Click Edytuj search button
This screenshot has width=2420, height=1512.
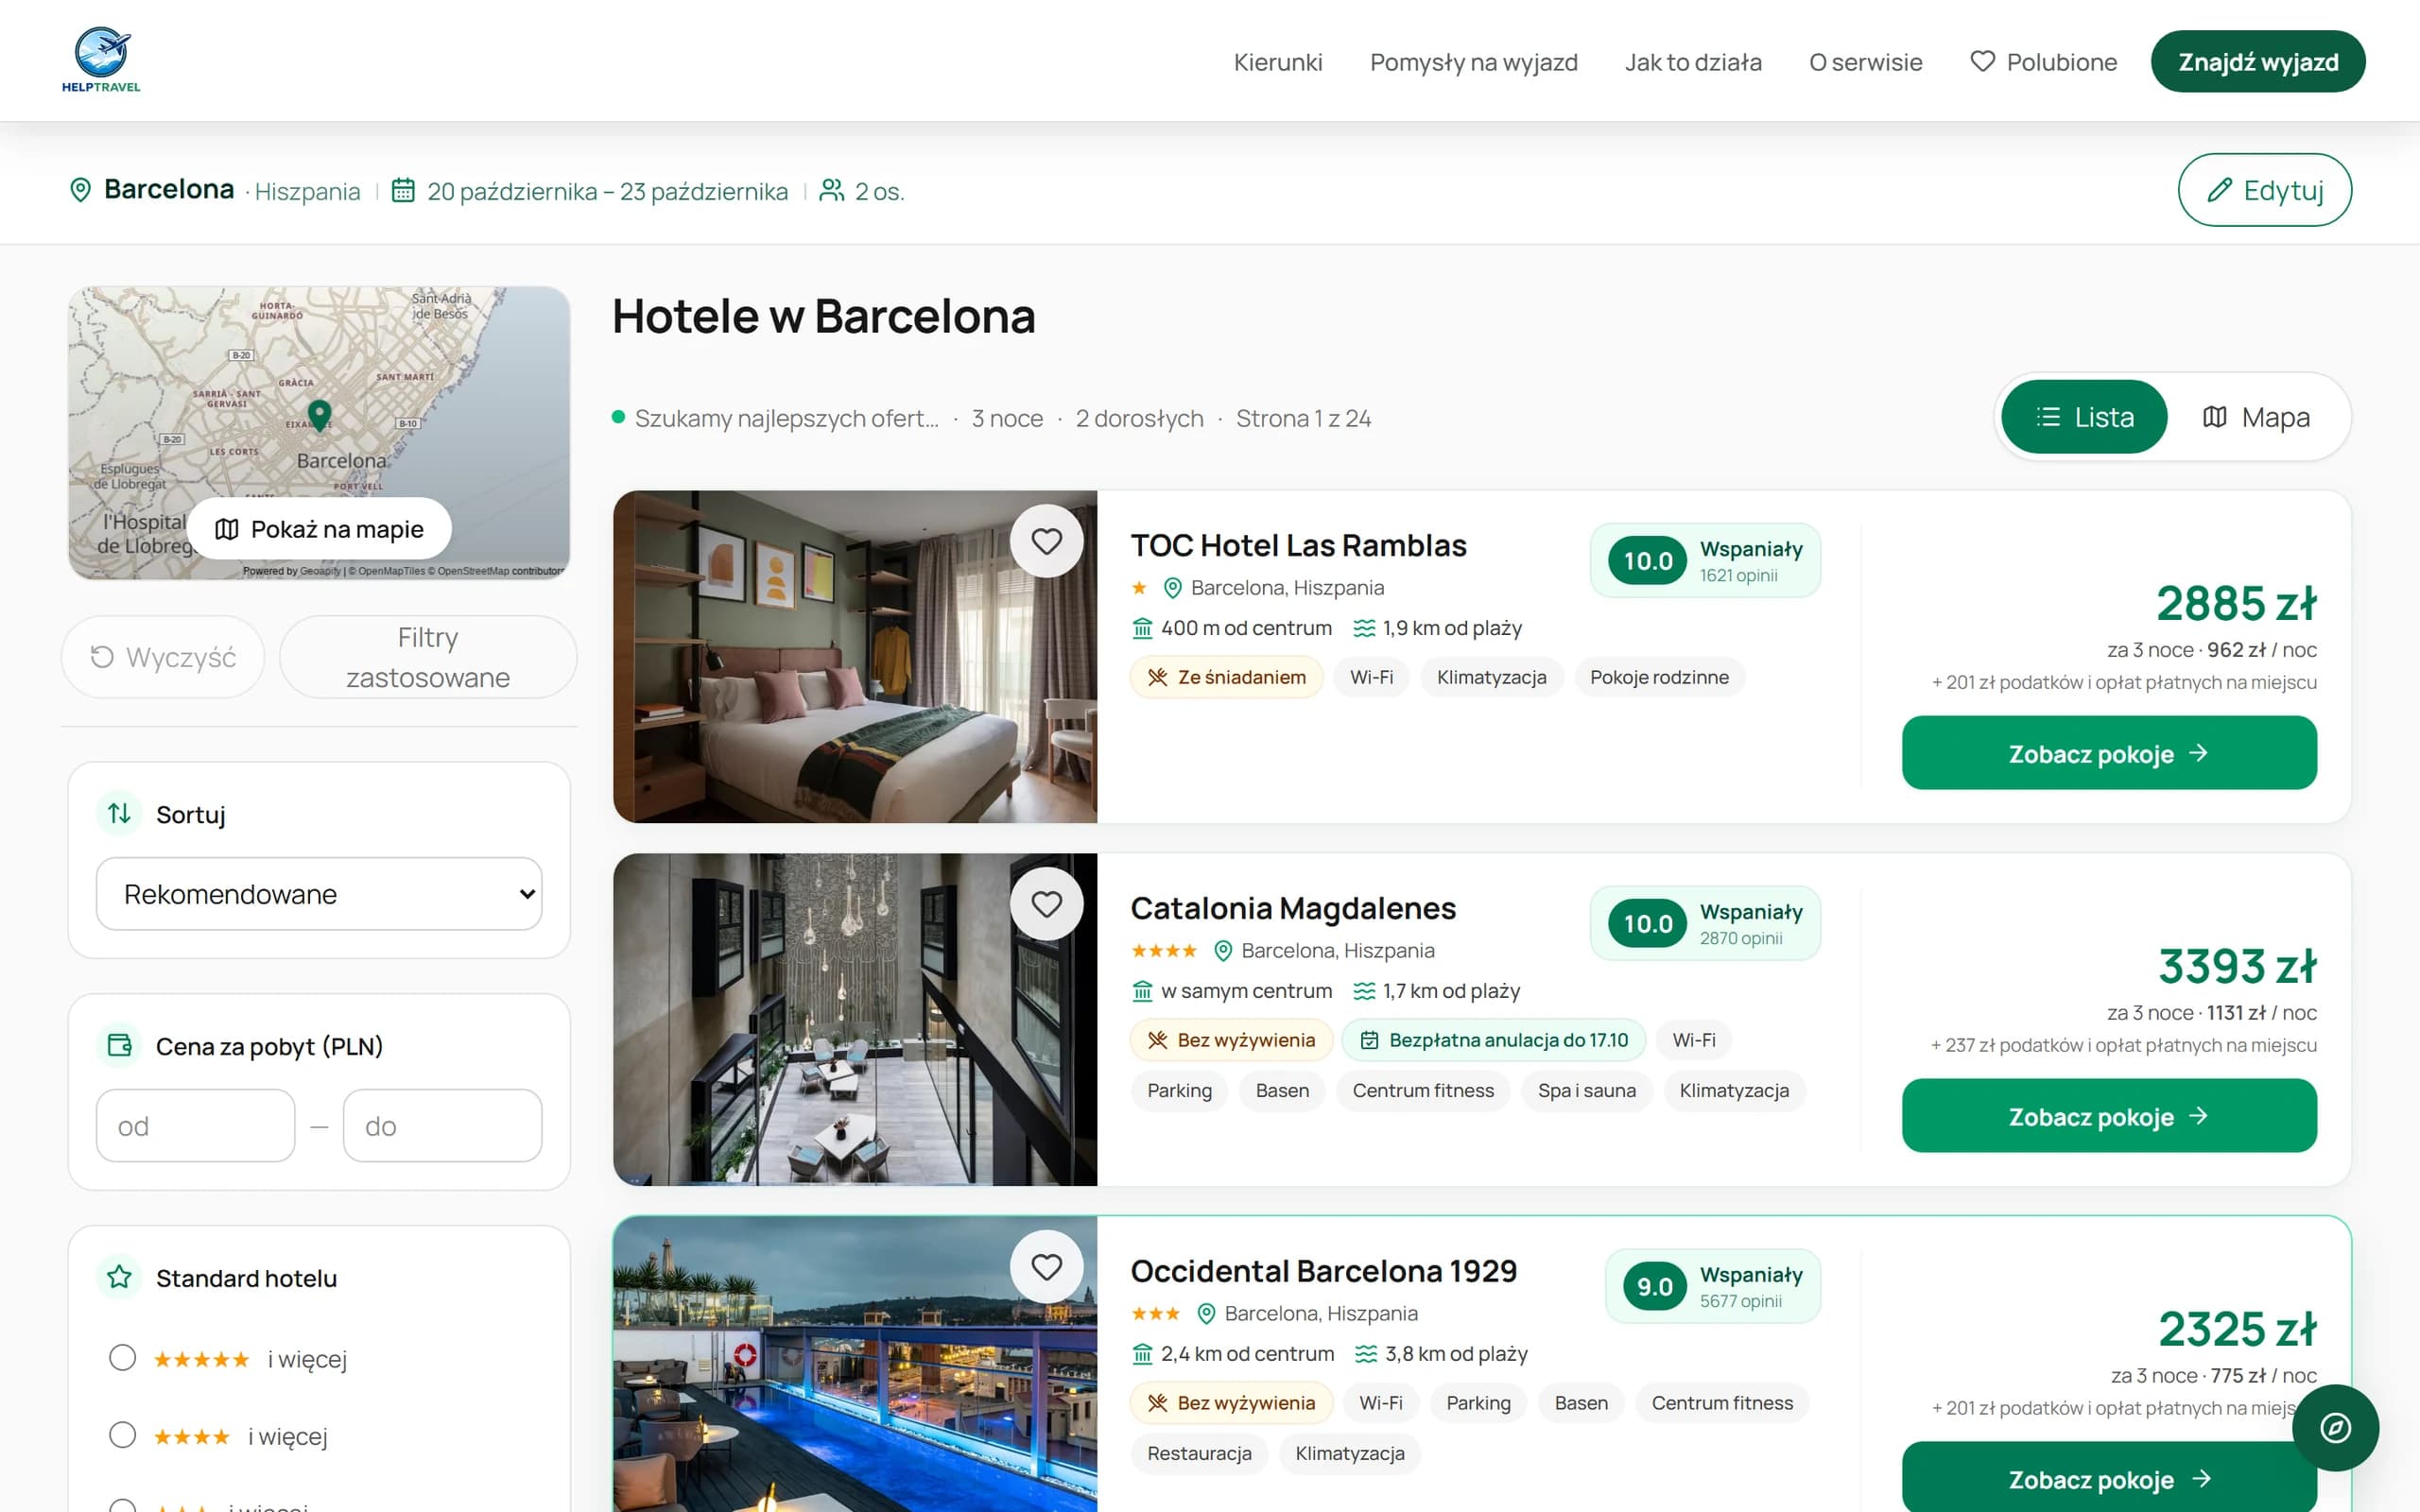click(2264, 190)
